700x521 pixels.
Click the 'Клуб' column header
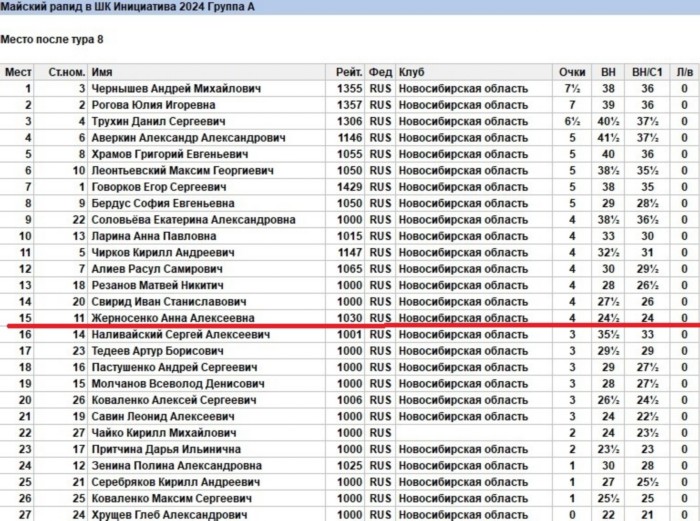[412, 72]
